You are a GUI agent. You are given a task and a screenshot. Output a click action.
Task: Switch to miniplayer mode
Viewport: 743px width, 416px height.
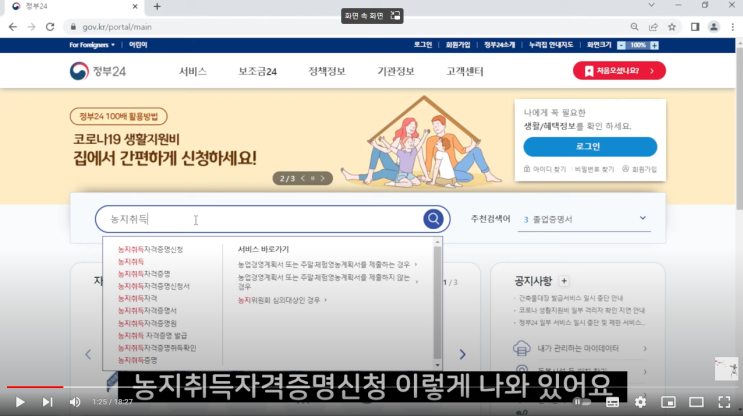(668, 402)
